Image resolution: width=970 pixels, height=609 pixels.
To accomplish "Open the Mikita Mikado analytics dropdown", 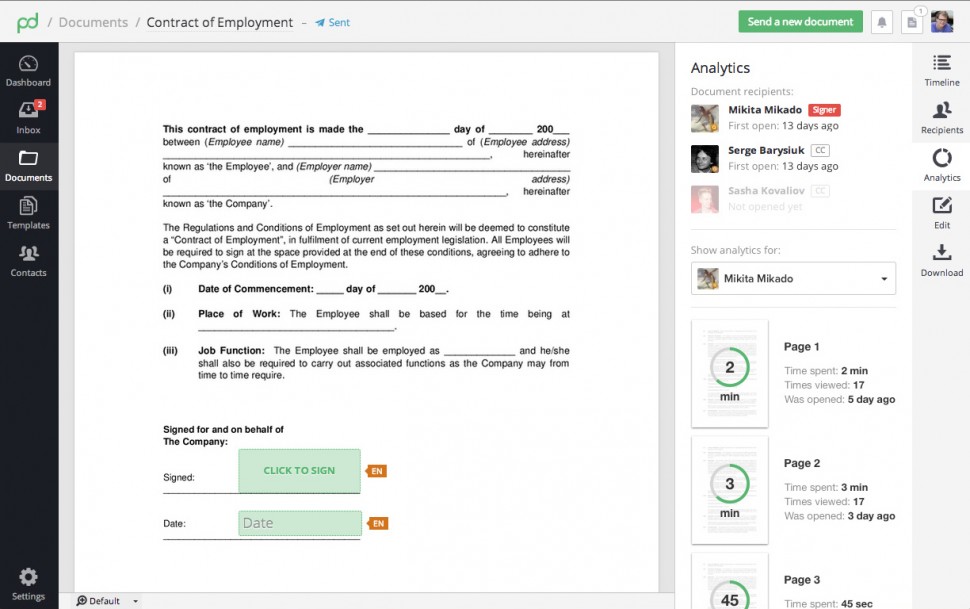I will (793, 279).
